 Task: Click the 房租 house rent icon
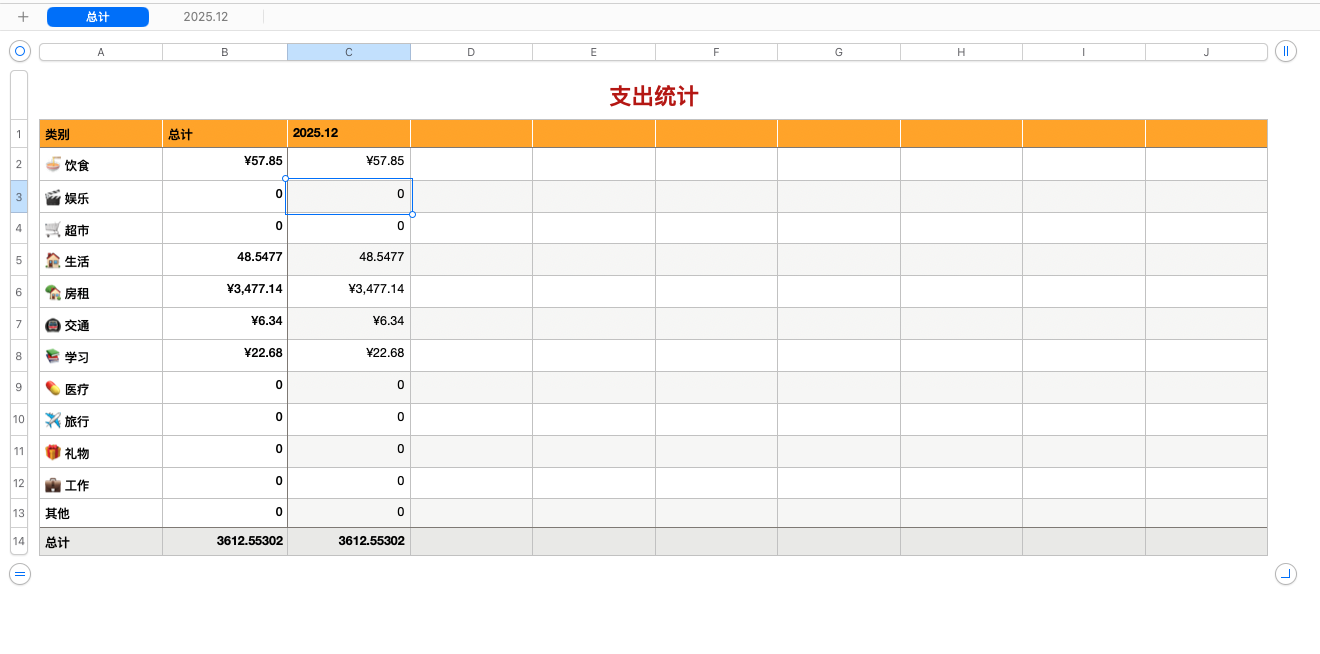pos(51,291)
